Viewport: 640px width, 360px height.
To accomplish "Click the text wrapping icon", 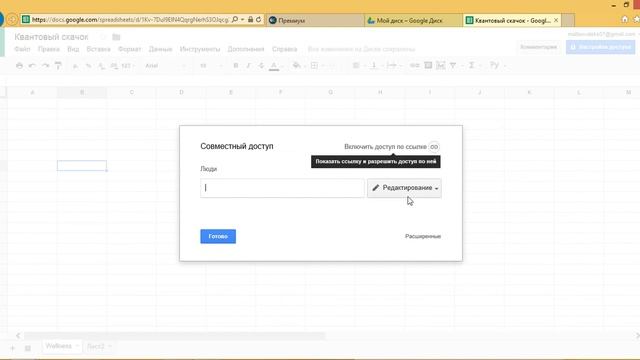I will [391, 66].
